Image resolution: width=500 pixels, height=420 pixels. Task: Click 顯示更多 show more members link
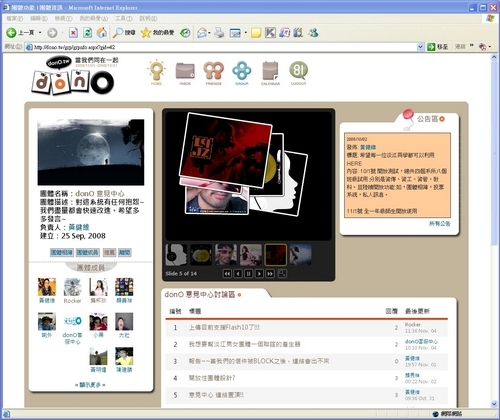tap(90, 385)
